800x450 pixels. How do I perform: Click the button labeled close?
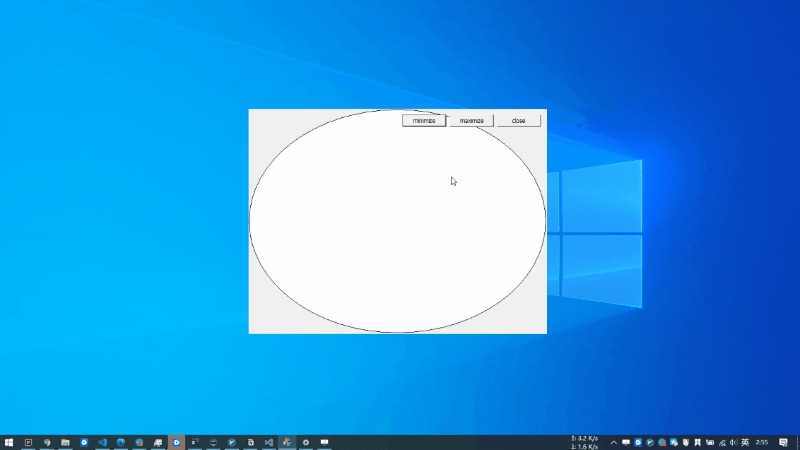point(518,121)
